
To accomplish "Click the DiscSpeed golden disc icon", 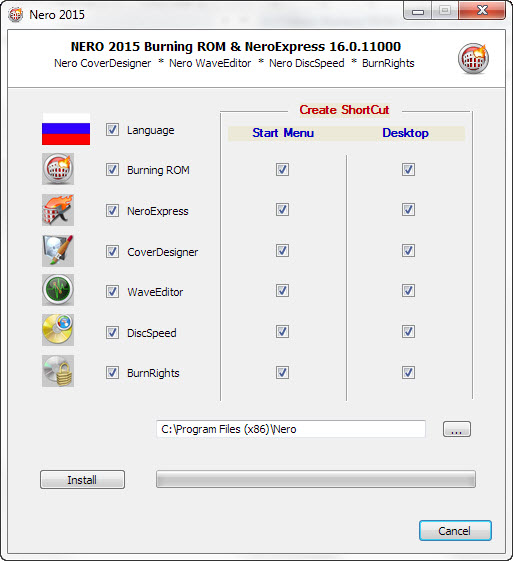I will pos(58,330).
